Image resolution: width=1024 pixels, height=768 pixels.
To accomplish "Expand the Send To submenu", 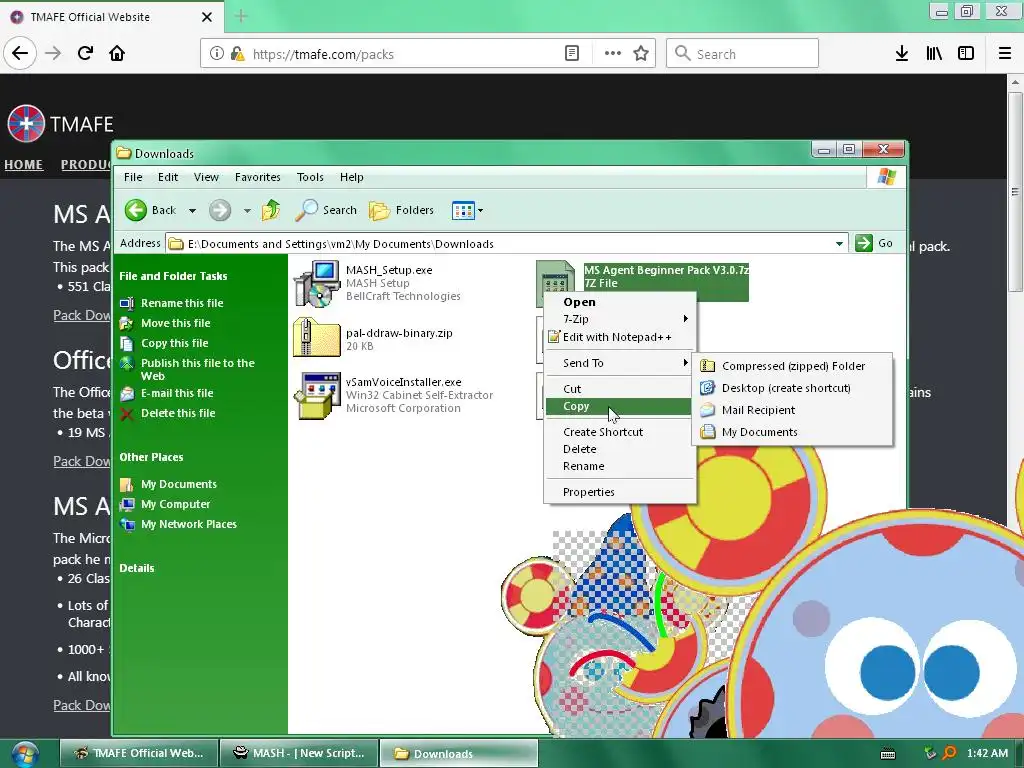I will pyautogui.click(x=620, y=363).
